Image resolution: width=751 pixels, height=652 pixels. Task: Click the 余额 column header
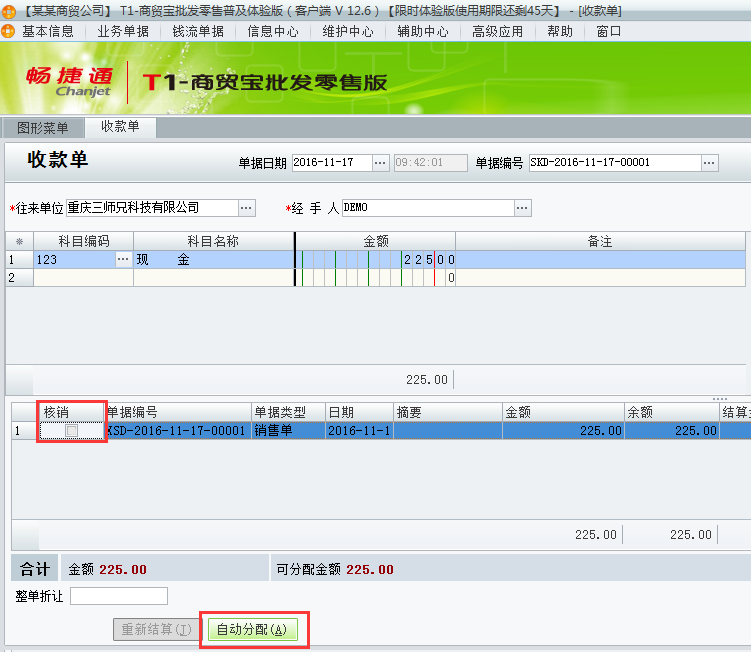click(x=671, y=412)
